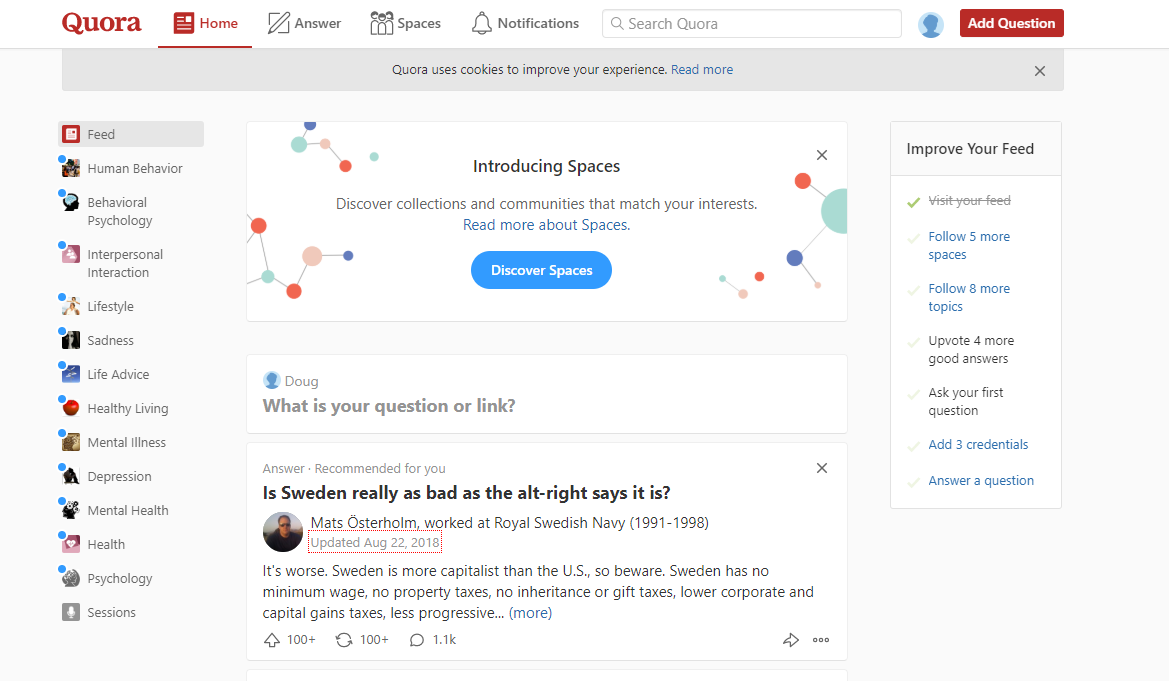Click Ask your first question
Image resolution: width=1169 pixels, height=681 pixels.
click(x=965, y=401)
